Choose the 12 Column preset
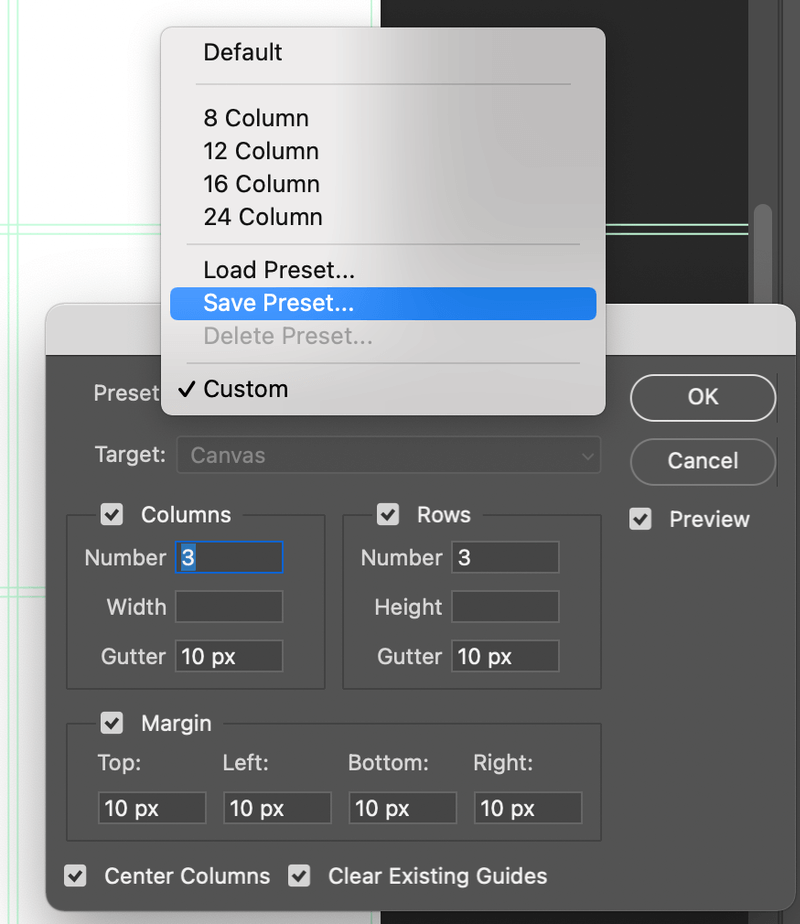Image resolution: width=800 pixels, height=924 pixels. (261, 151)
